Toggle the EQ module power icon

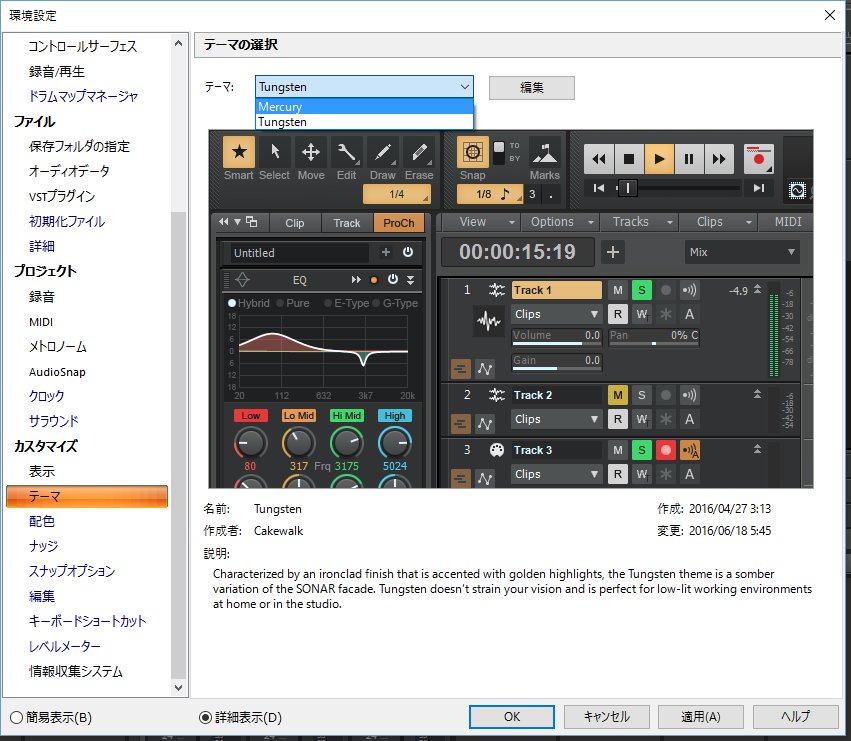point(392,280)
